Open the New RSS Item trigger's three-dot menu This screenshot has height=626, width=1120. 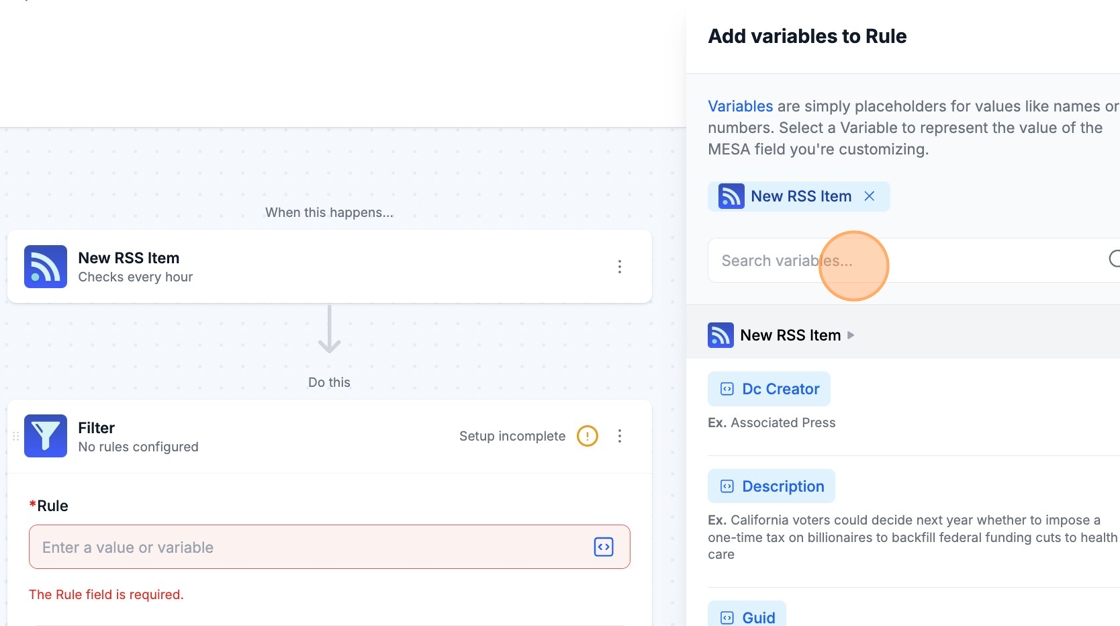click(620, 267)
